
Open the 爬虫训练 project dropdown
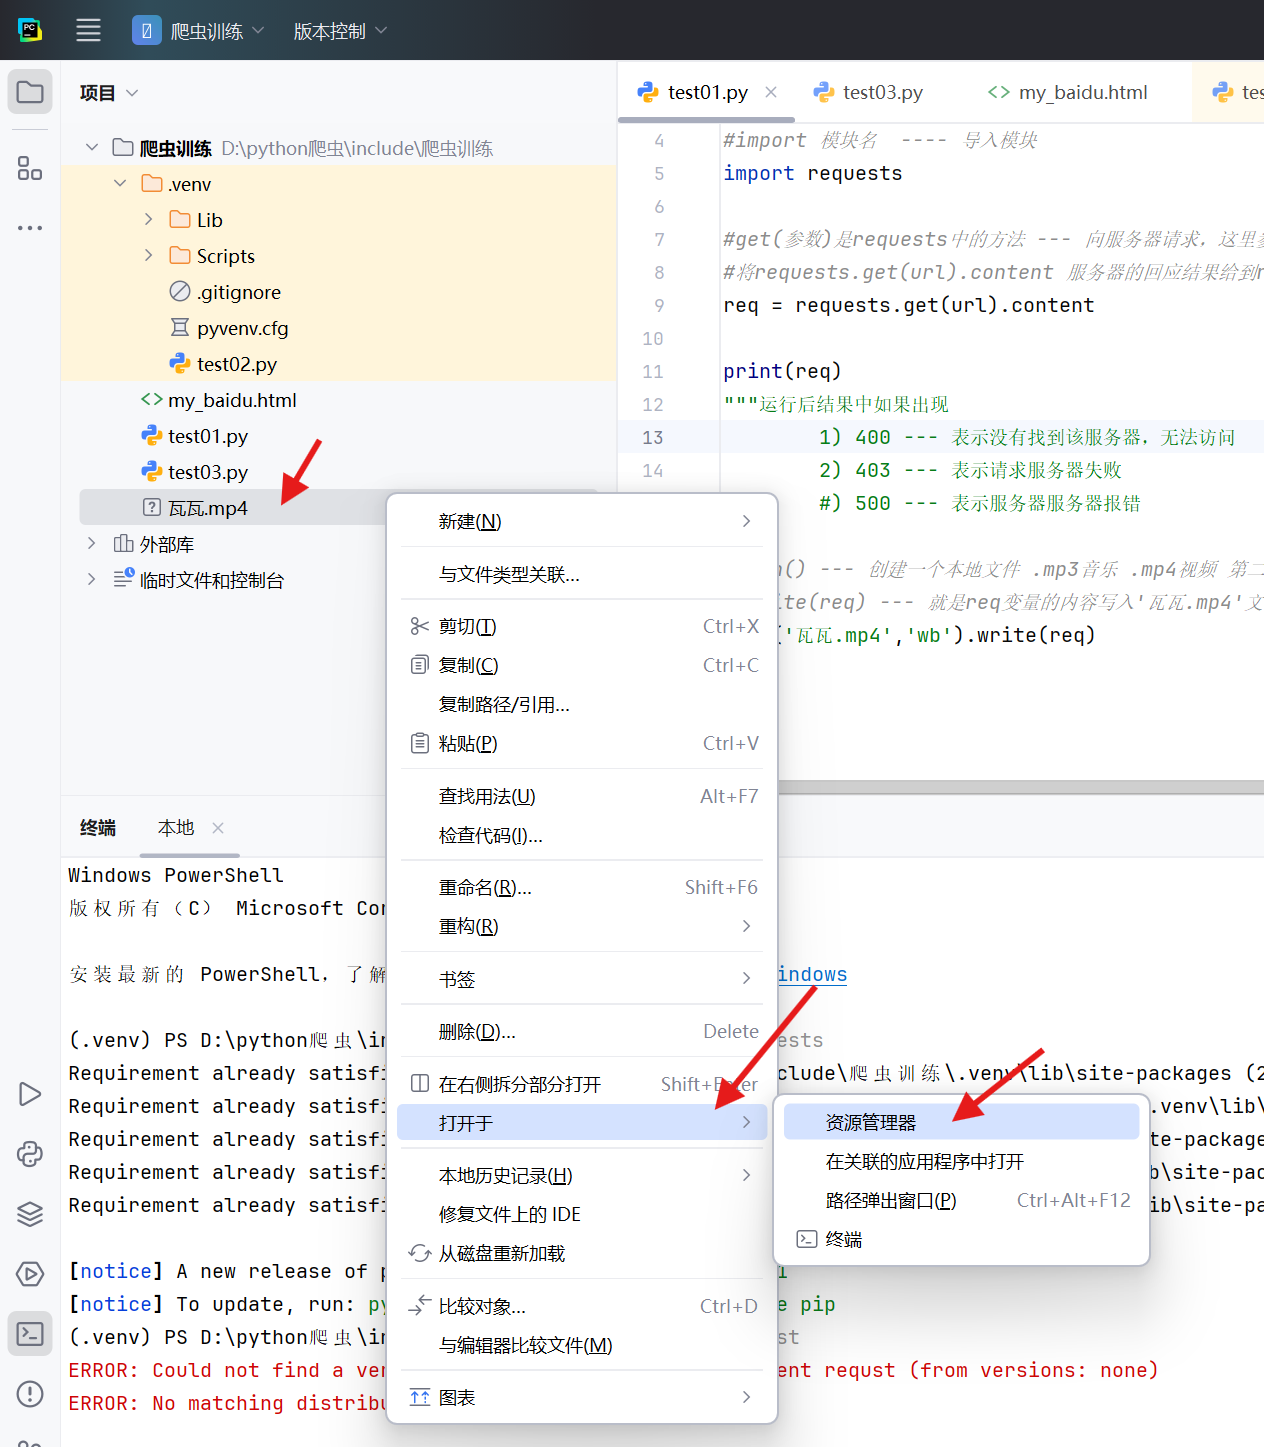pyautogui.click(x=217, y=31)
